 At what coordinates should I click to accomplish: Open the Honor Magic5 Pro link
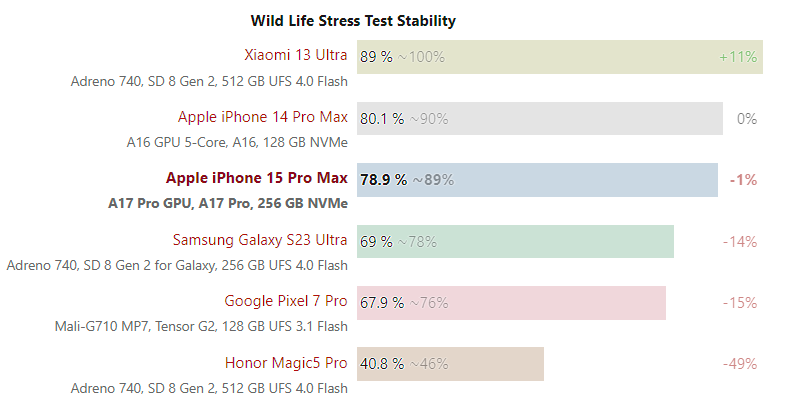[286, 363]
